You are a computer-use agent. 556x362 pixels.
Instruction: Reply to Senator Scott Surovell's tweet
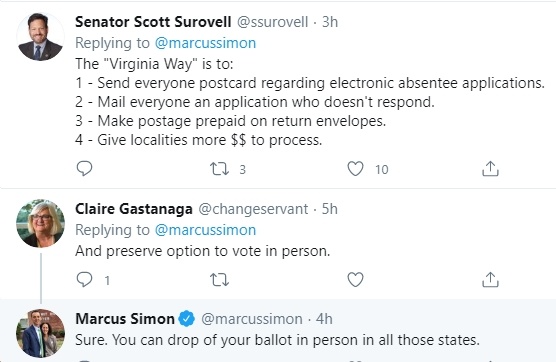tap(84, 169)
